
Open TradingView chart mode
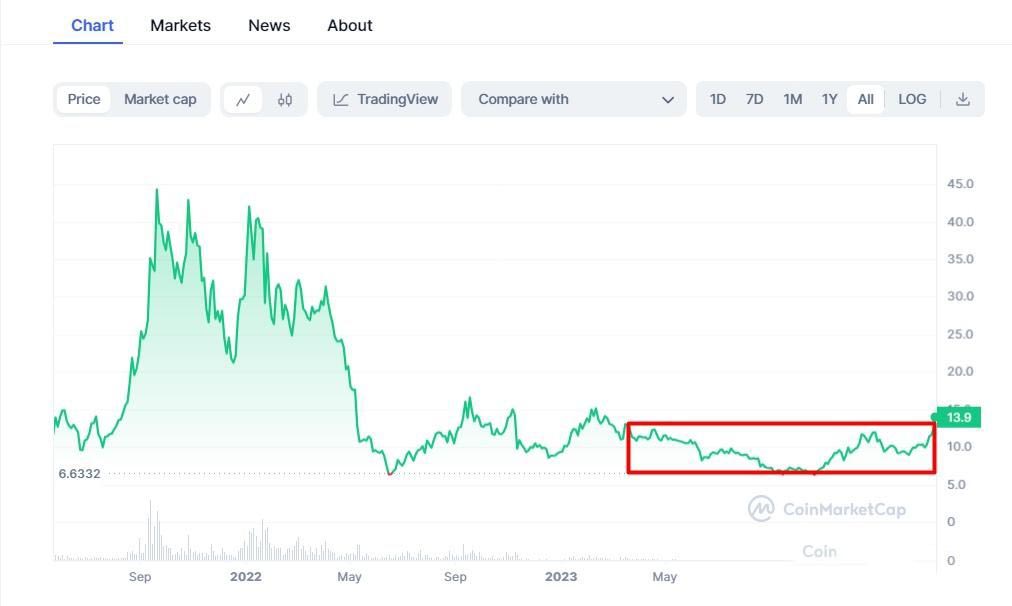(385, 99)
